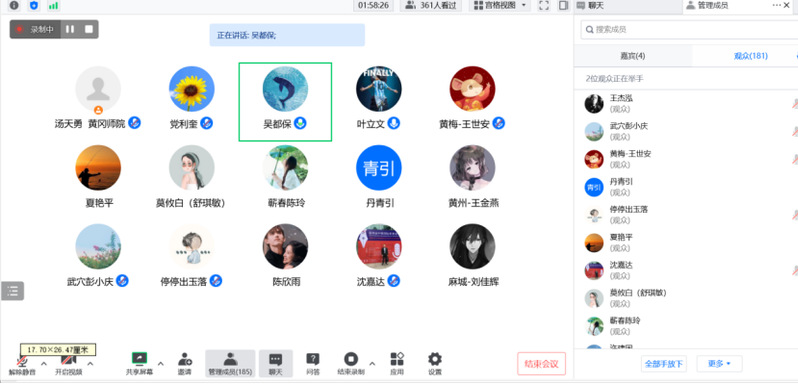Toggle unmute microphone (解除静音) button

click(x=22, y=364)
